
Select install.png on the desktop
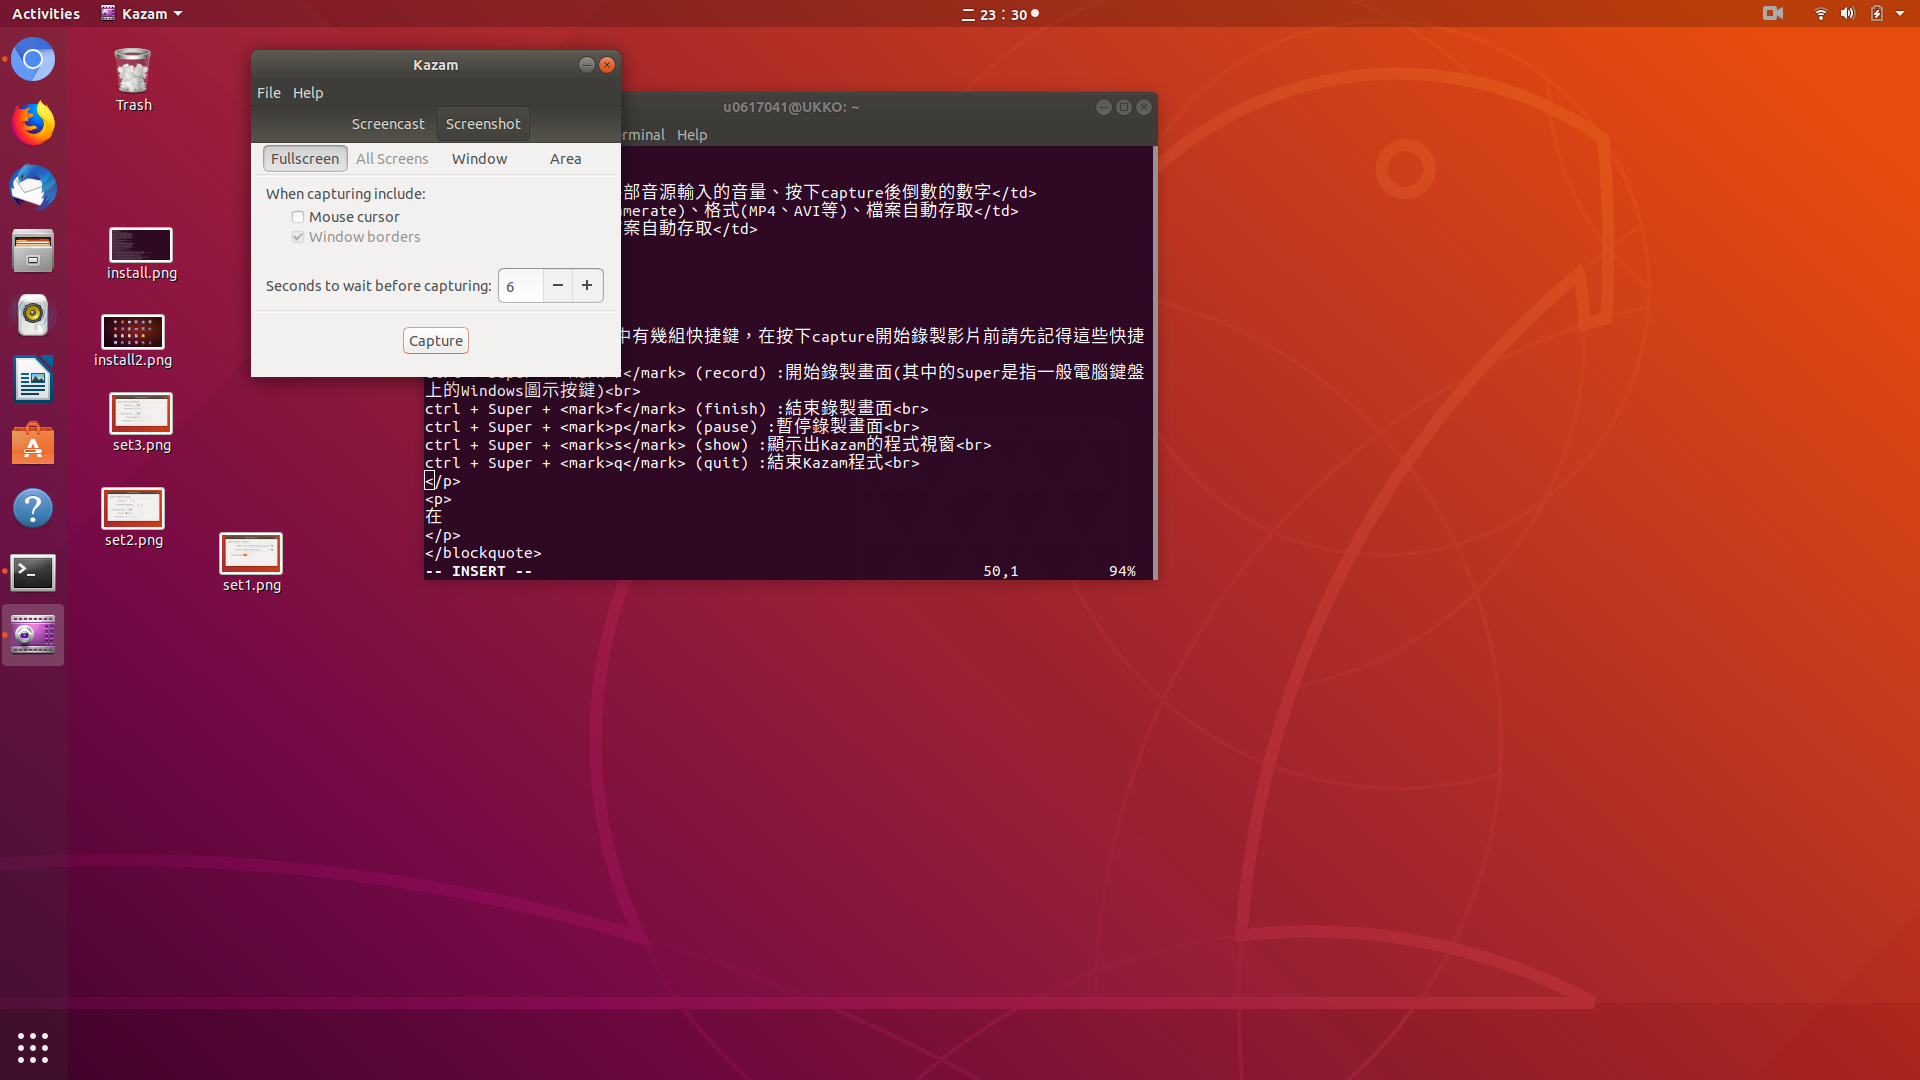[141, 254]
